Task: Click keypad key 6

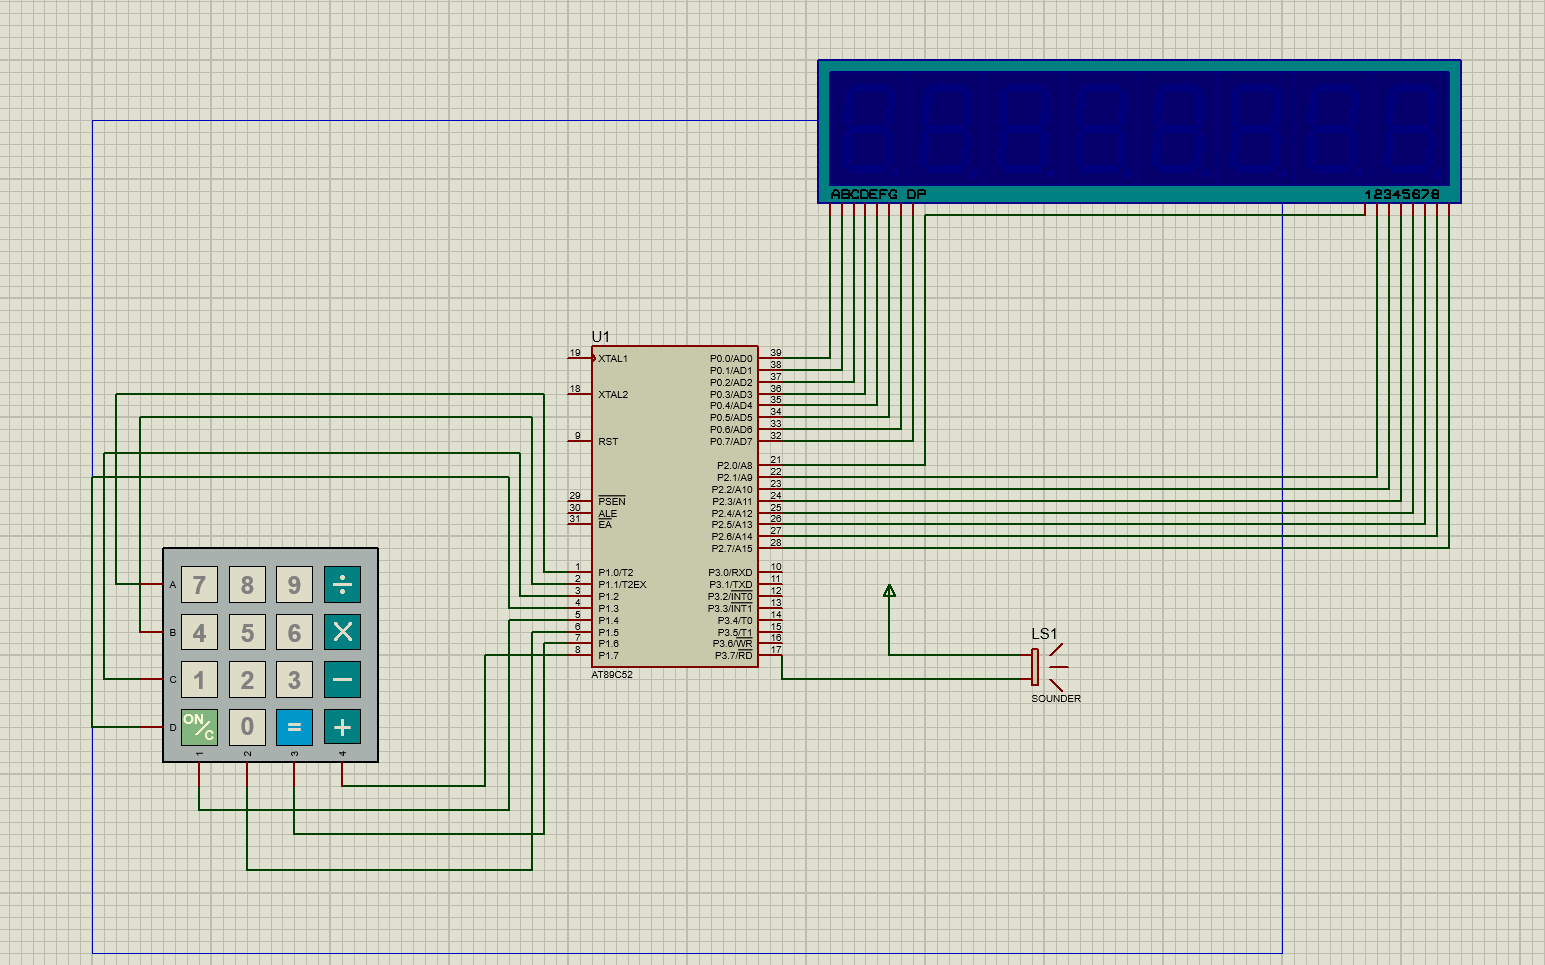Action: coord(294,632)
